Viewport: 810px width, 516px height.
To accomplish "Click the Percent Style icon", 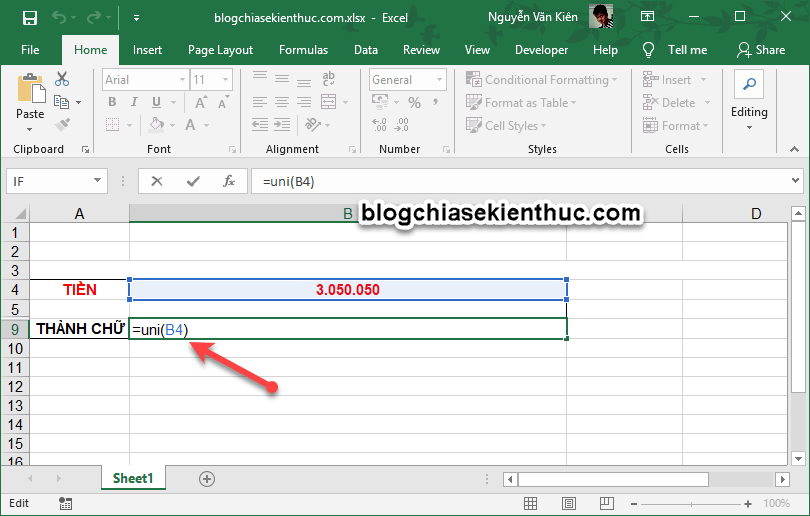I will tap(414, 102).
